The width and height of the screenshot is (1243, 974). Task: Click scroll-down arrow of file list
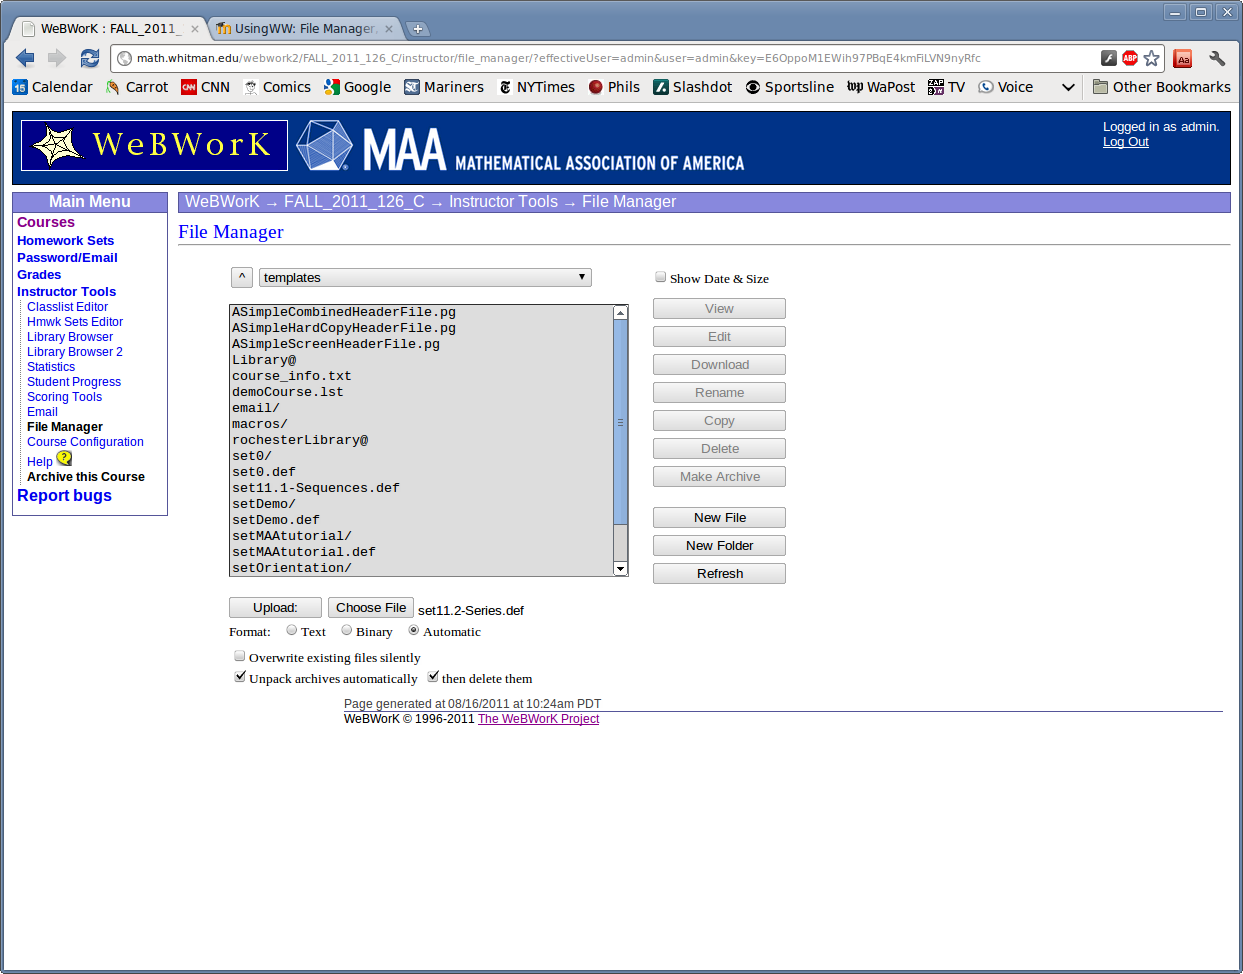coord(620,569)
